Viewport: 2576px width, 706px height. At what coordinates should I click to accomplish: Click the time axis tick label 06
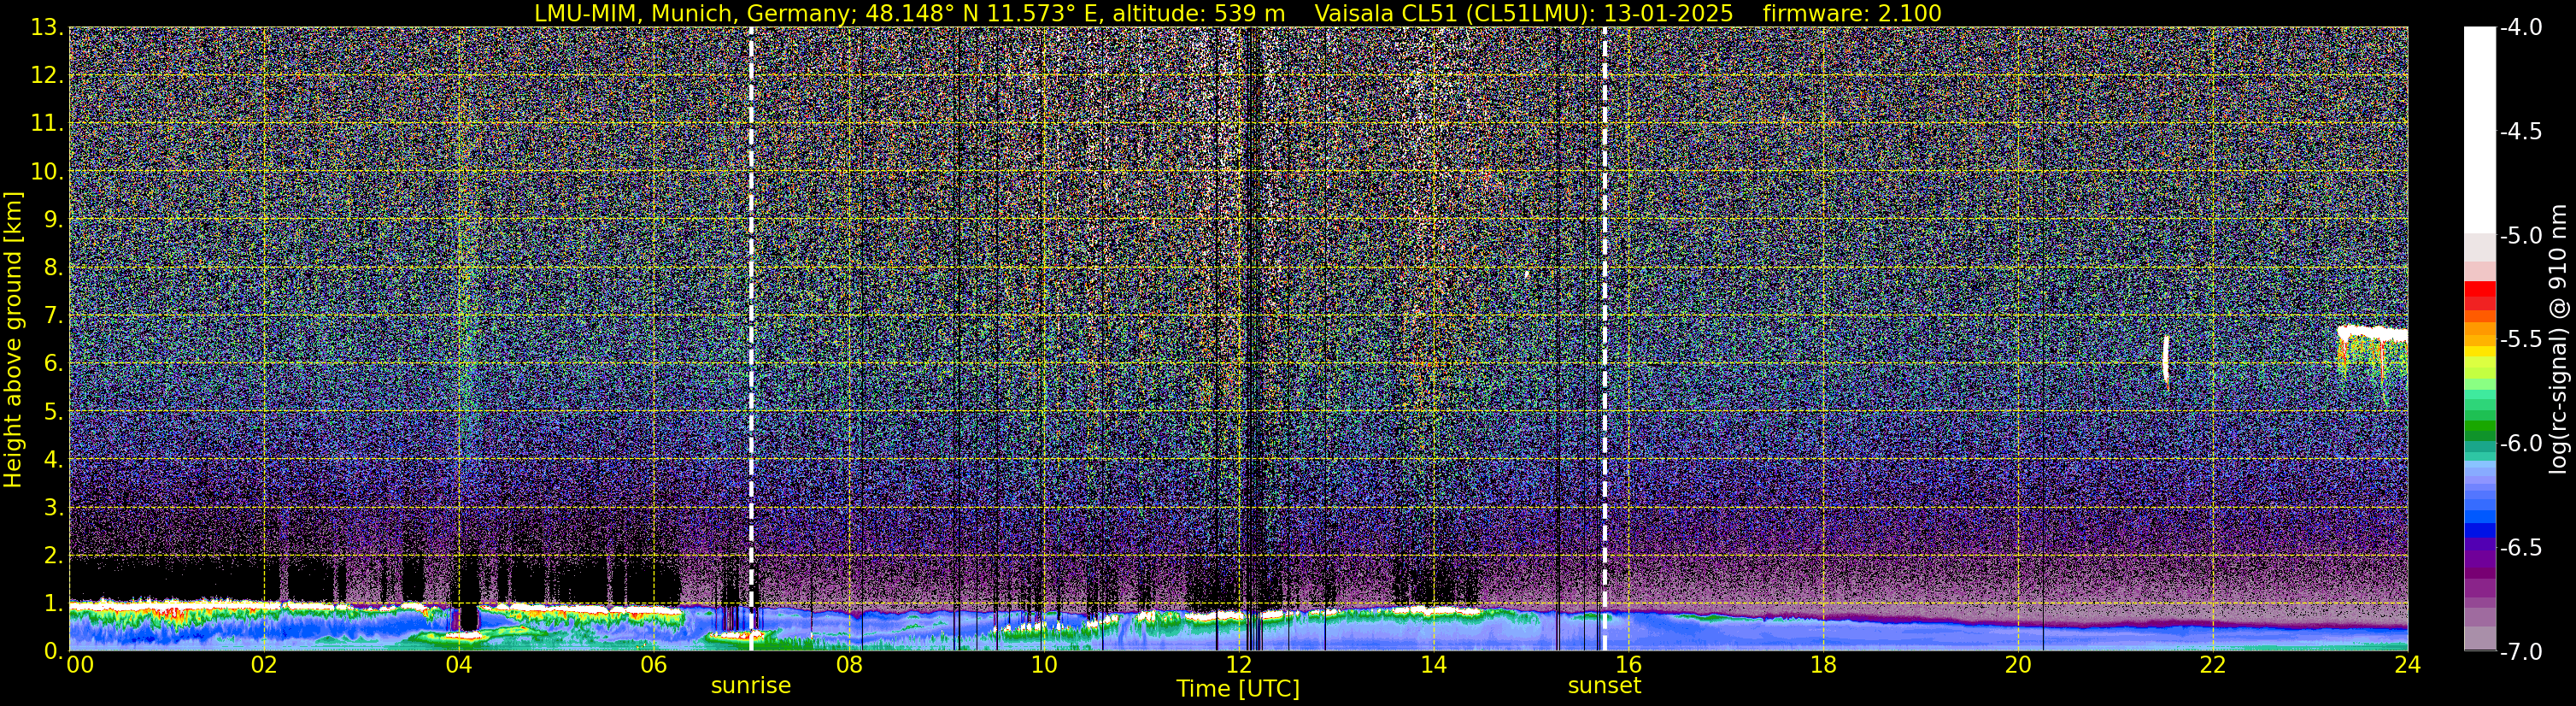tap(653, 666)
